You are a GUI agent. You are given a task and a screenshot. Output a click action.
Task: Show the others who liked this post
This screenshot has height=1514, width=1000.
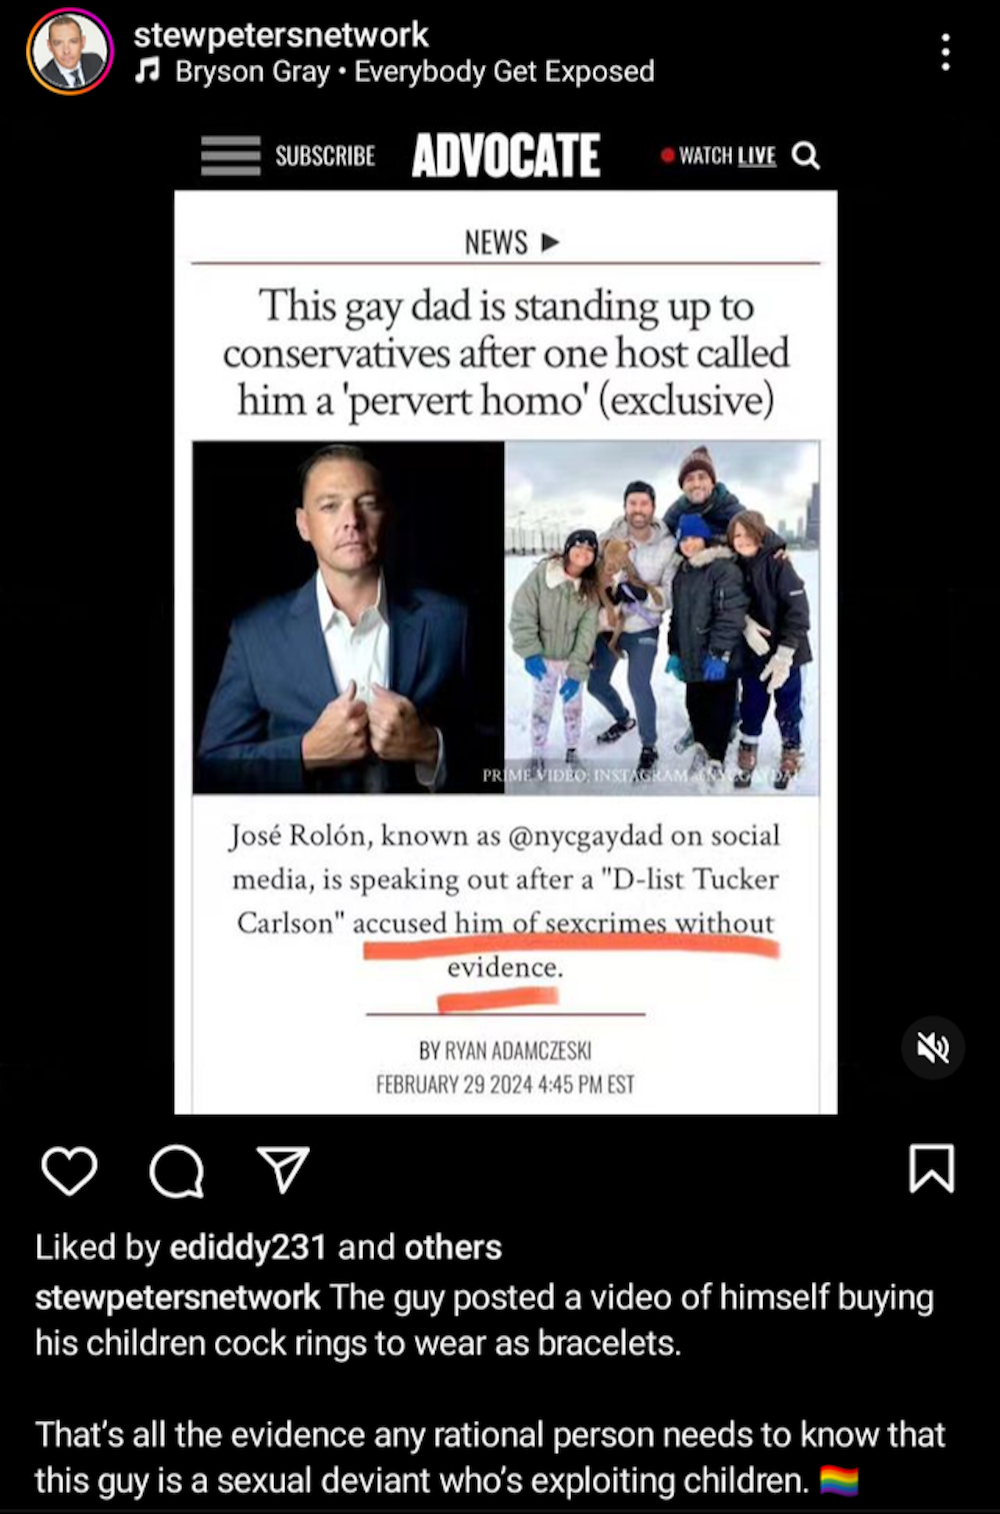[x=453, y=1247]
